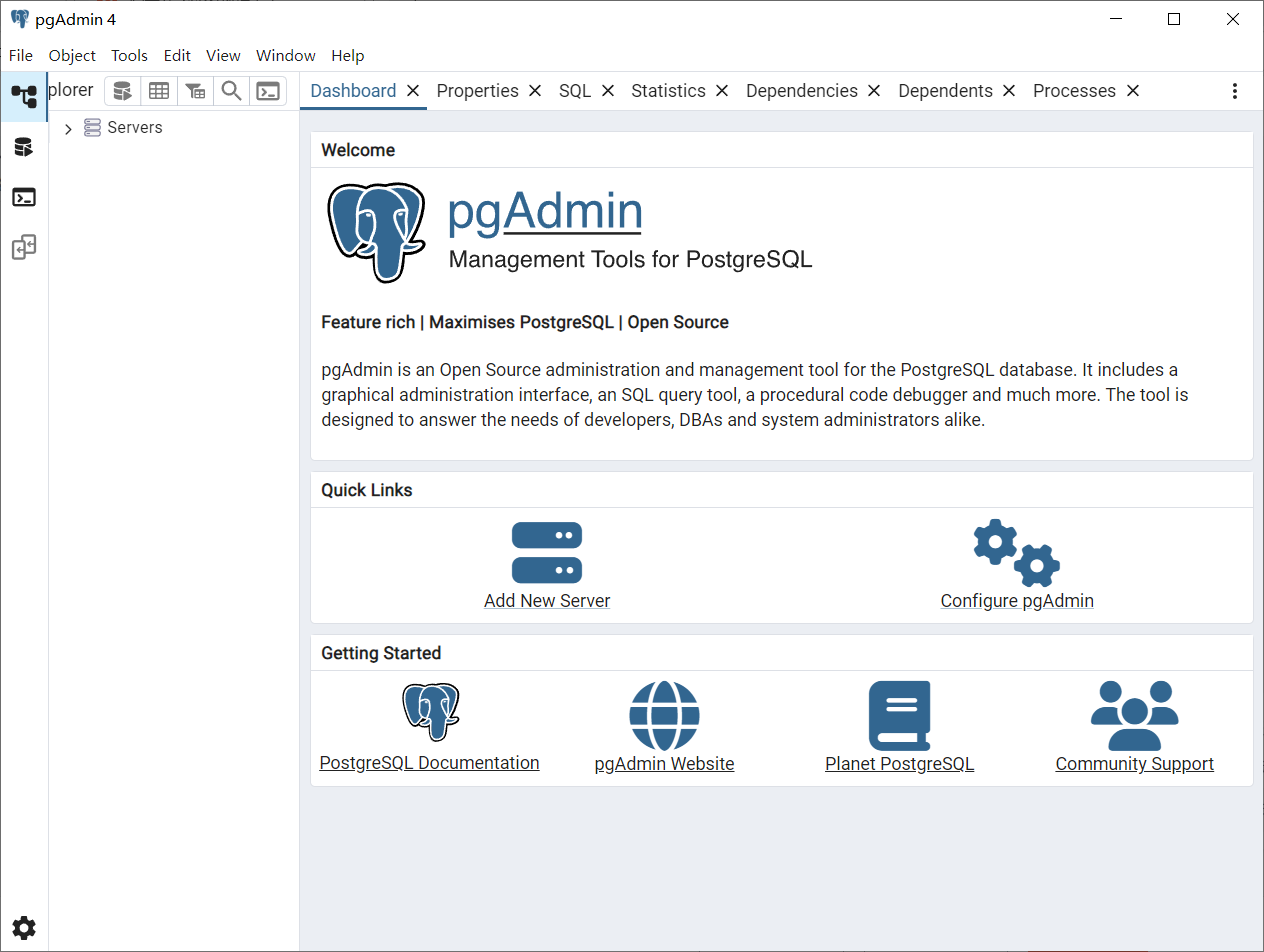
Task: Switch to the Processes tab
Action: pyautogui.click(x=1074, y=91)
